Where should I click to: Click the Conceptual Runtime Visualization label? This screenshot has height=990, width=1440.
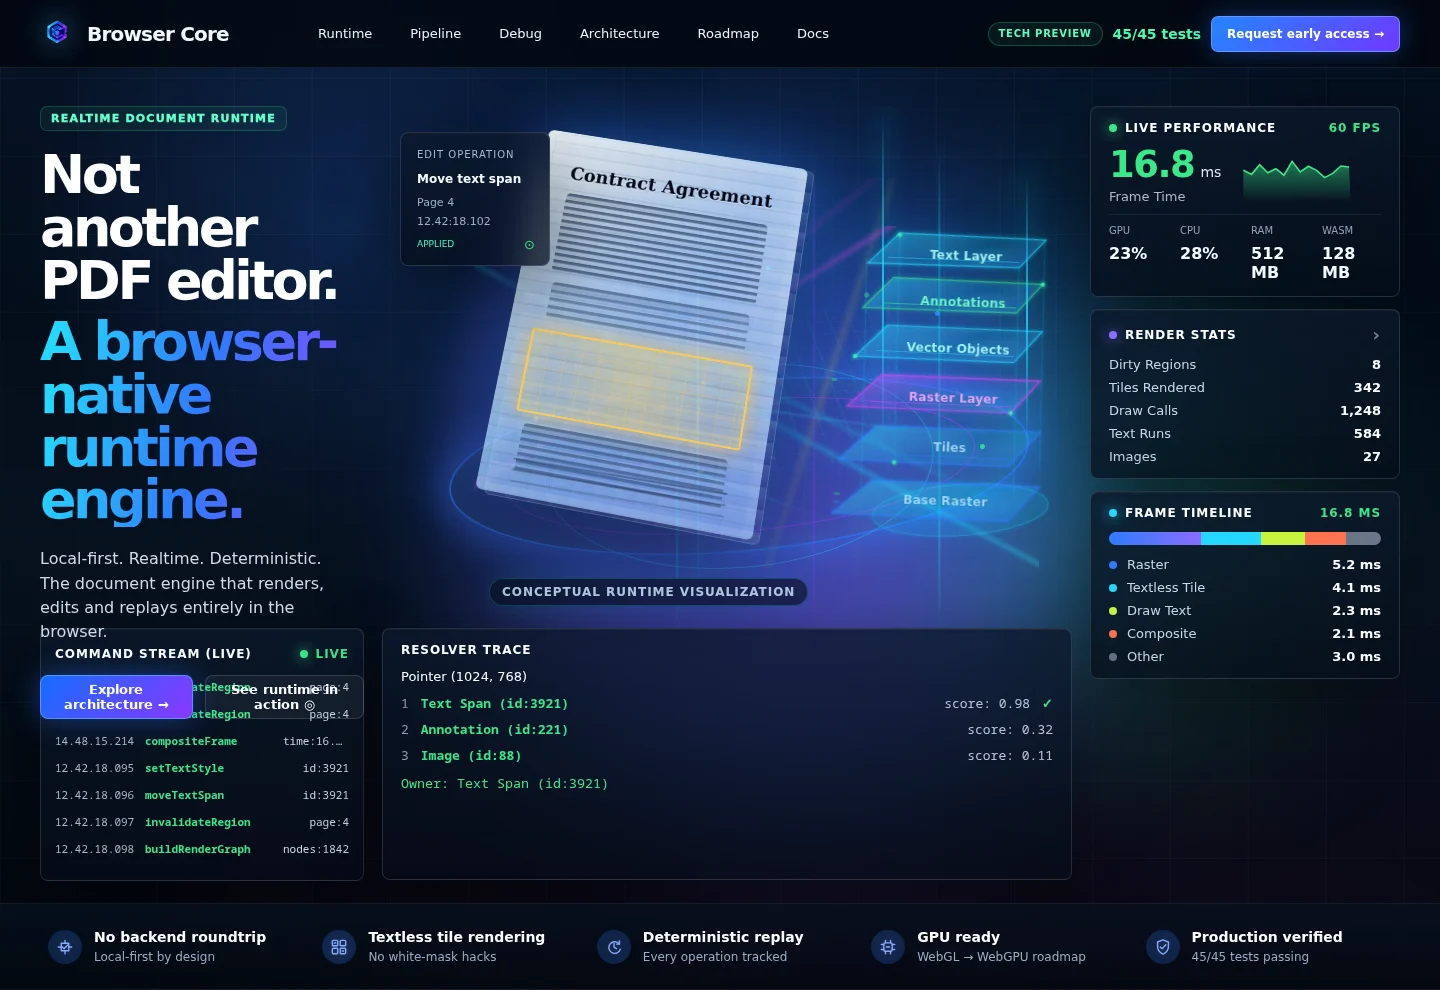pyautogui.click(x=648, y=592)
